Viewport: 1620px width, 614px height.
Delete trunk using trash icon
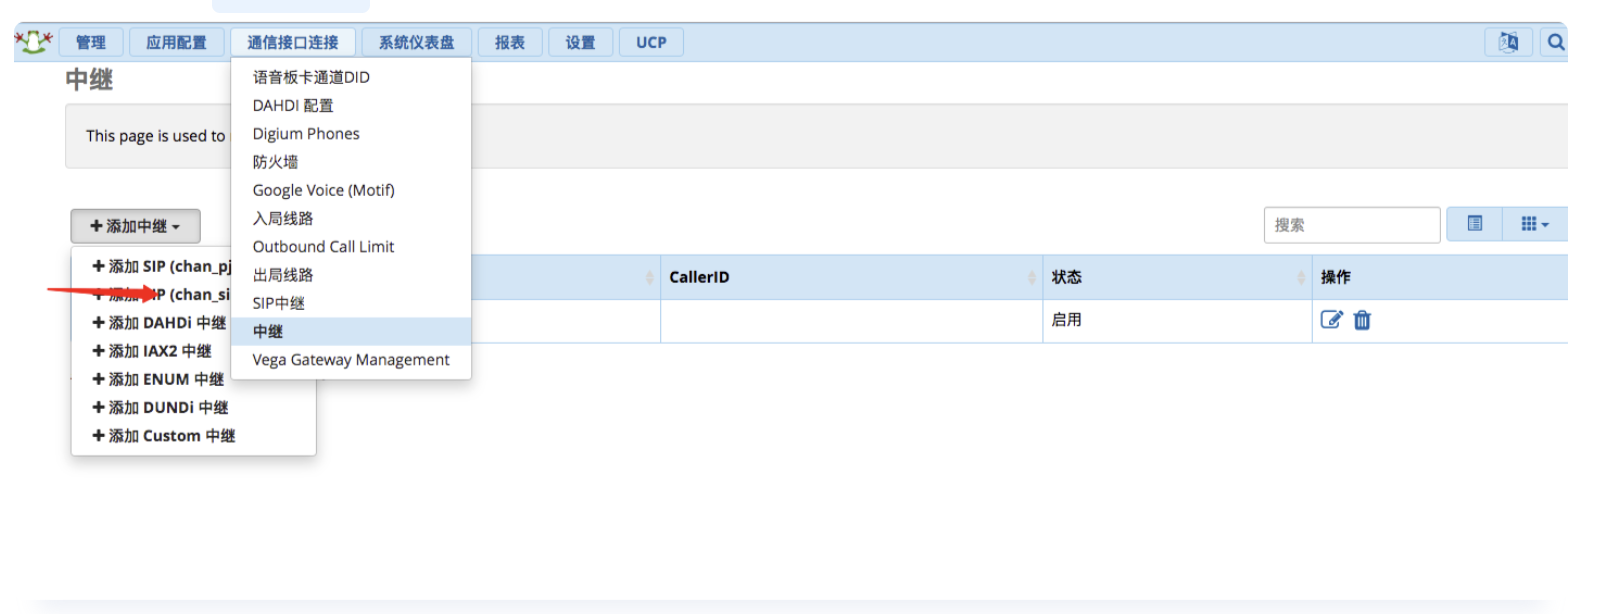coord(1362,320)
